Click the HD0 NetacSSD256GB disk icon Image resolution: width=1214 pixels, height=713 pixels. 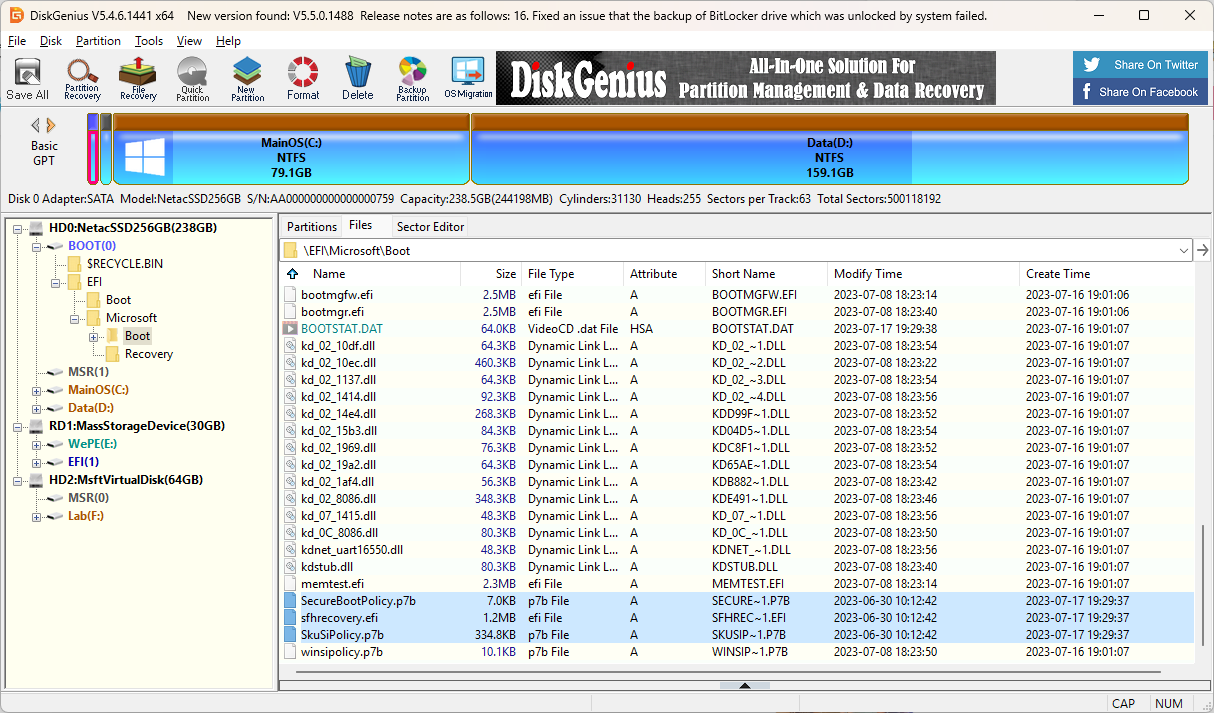pyautogui.click(x=37, y=228)
